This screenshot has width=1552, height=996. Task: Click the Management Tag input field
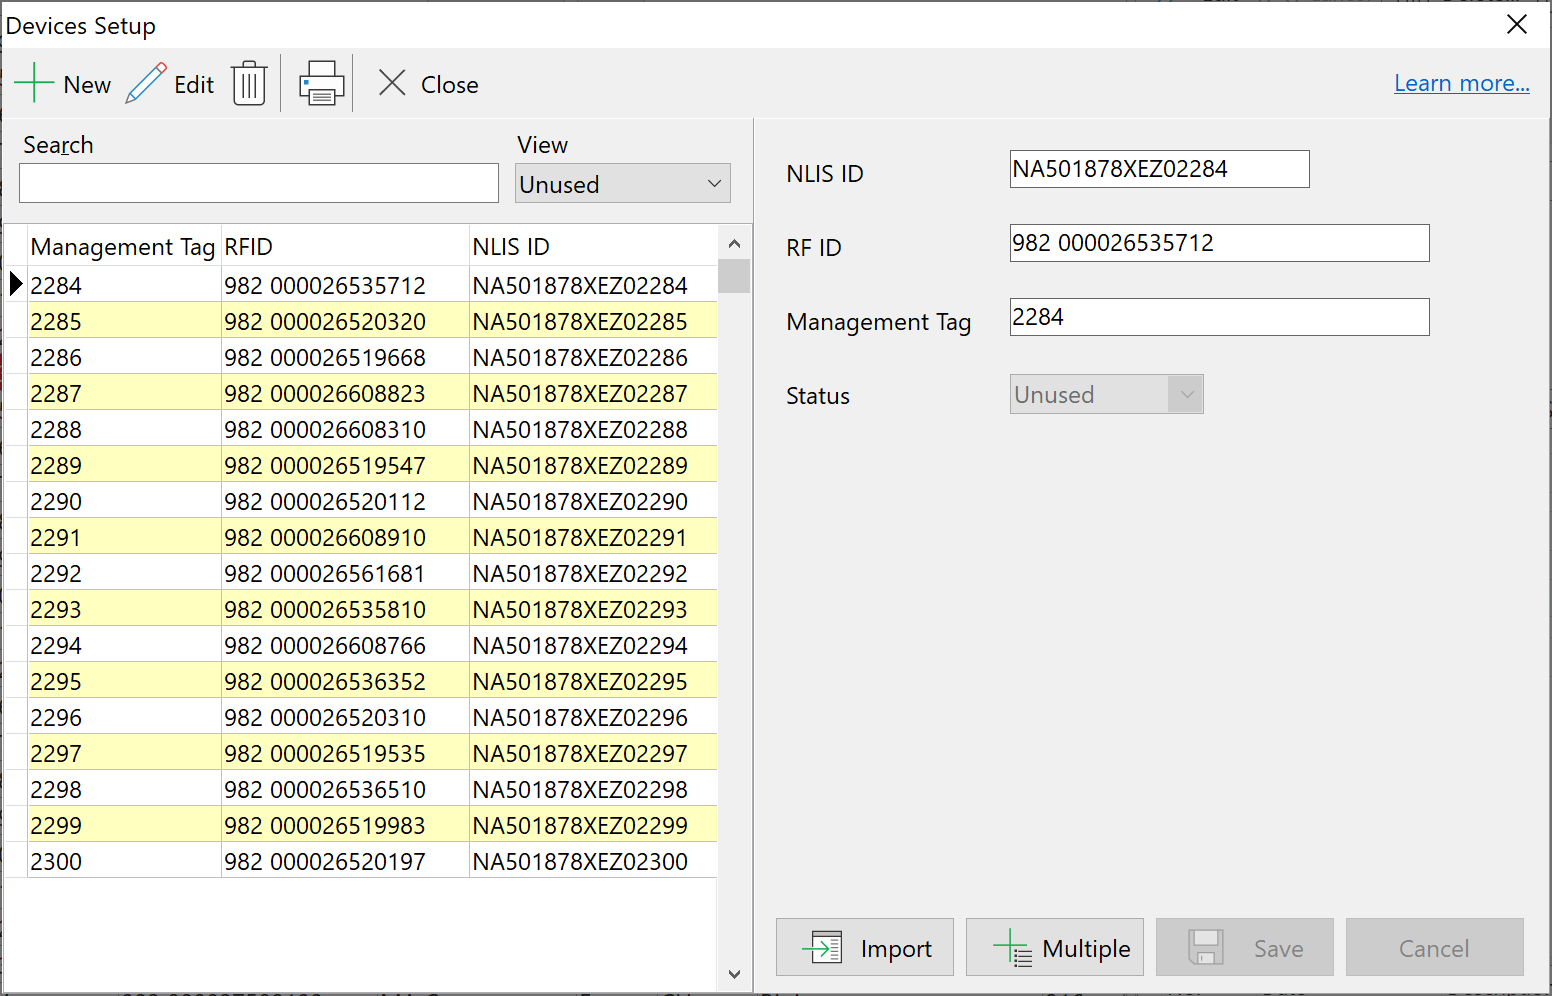coord(1220,317)
